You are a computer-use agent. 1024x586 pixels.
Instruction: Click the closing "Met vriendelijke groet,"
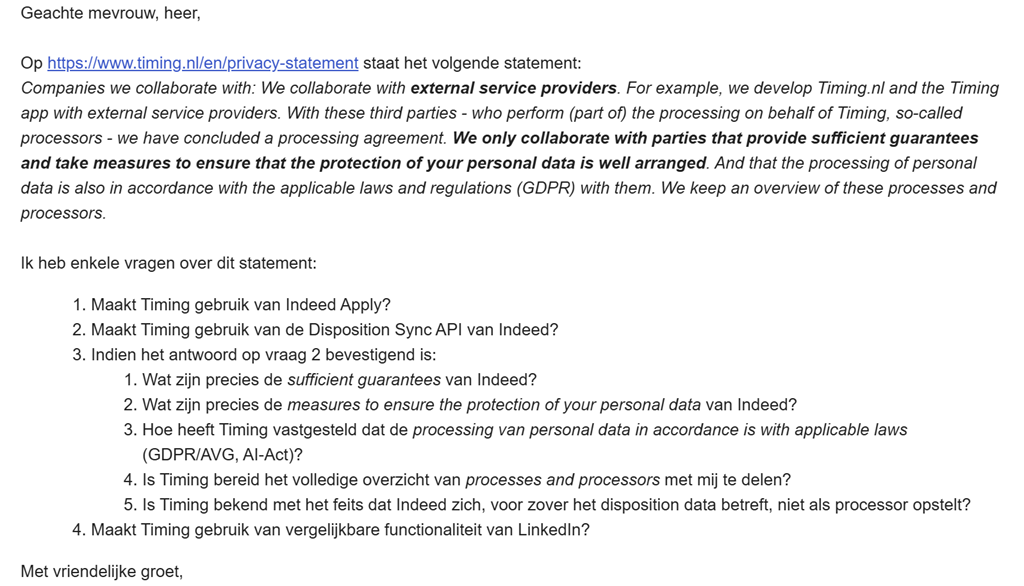tap(102, 572)
